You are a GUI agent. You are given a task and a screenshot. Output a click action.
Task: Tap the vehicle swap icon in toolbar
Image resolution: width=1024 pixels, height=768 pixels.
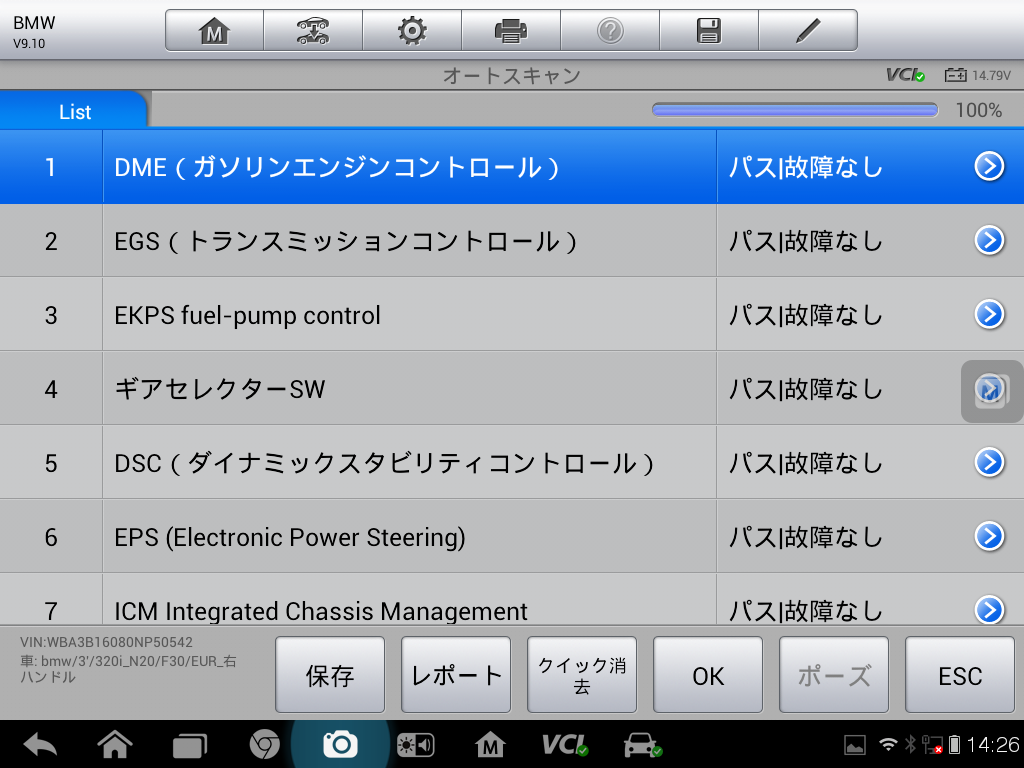click(x=313, y=31)
